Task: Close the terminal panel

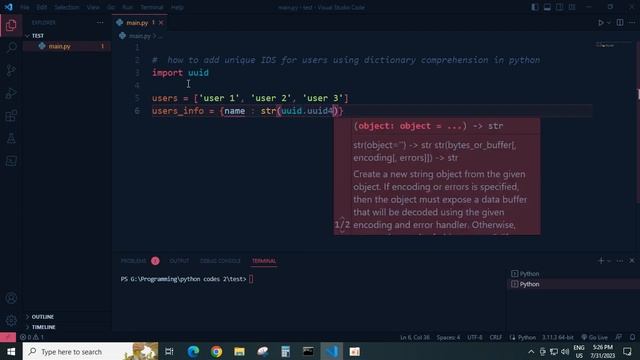Action: [x=632, y=261]
